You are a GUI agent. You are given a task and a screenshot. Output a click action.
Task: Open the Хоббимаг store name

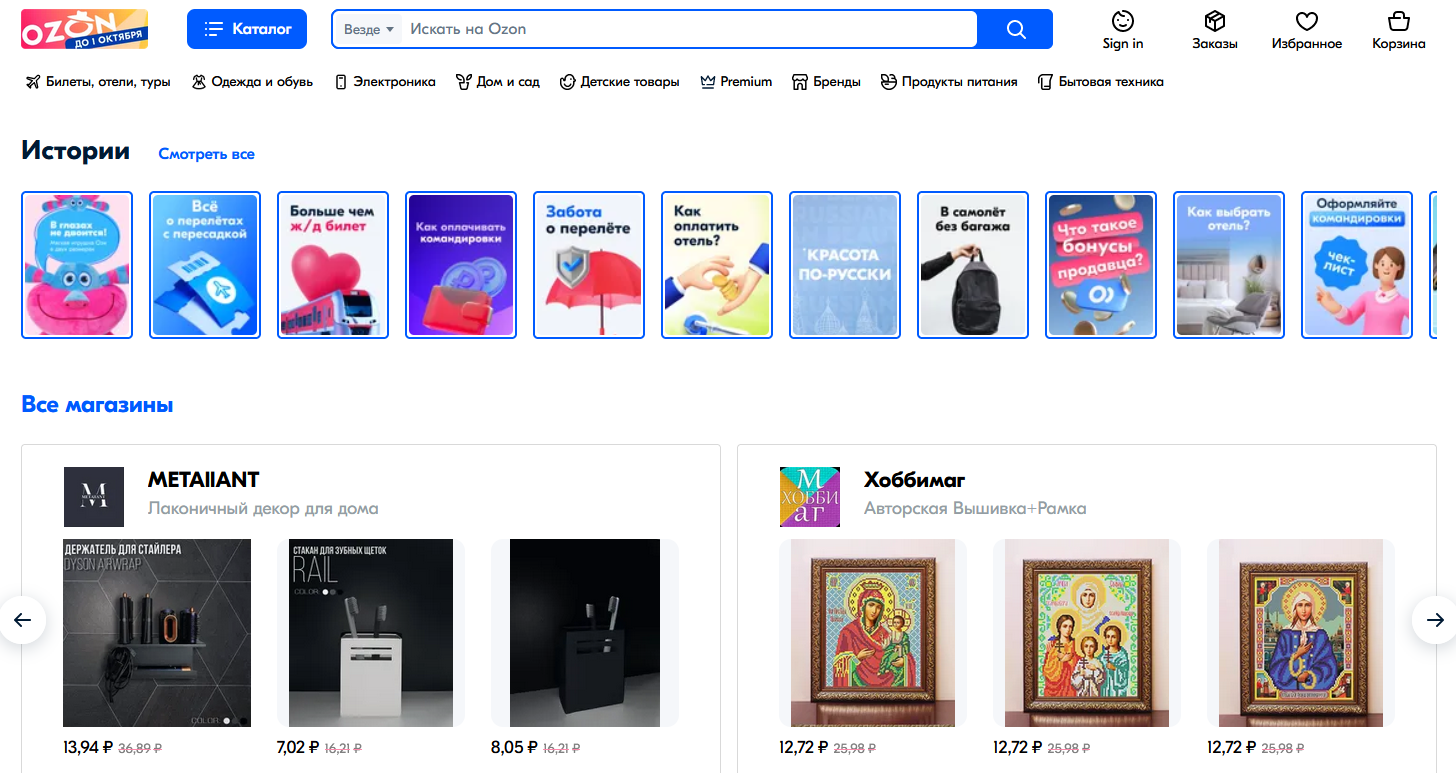pos(915,480)
